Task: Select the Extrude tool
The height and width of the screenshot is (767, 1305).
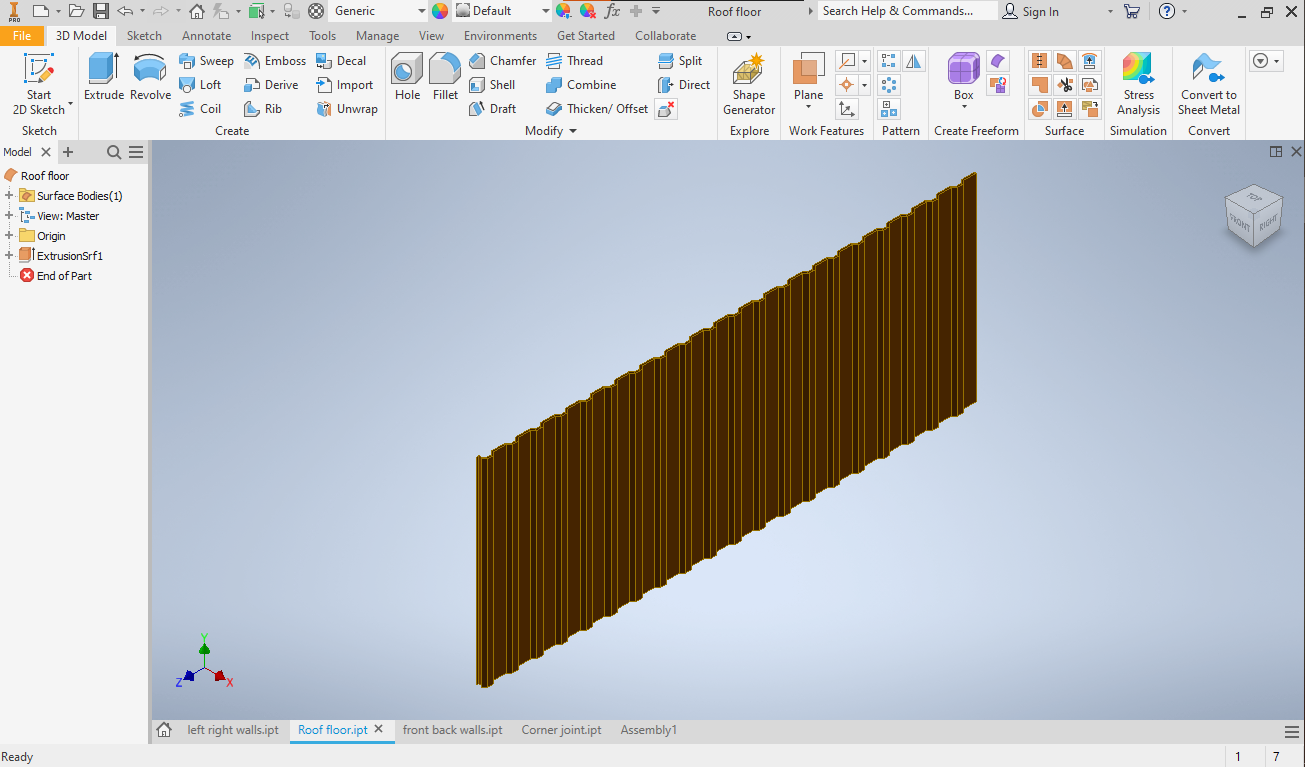Action: tap(104, 78)
